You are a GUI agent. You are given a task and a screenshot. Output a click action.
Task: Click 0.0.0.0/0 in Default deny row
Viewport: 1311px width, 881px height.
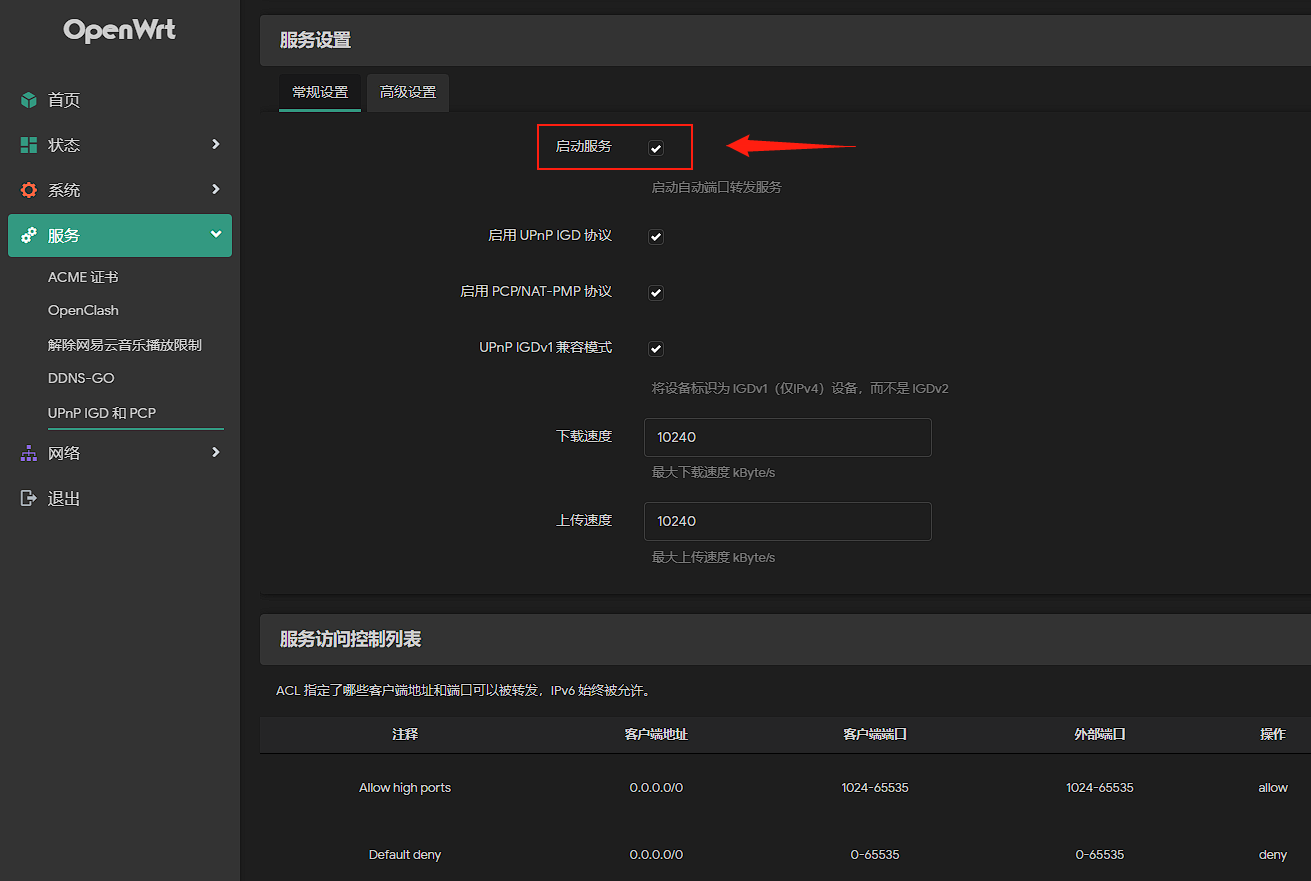point(656,855)
